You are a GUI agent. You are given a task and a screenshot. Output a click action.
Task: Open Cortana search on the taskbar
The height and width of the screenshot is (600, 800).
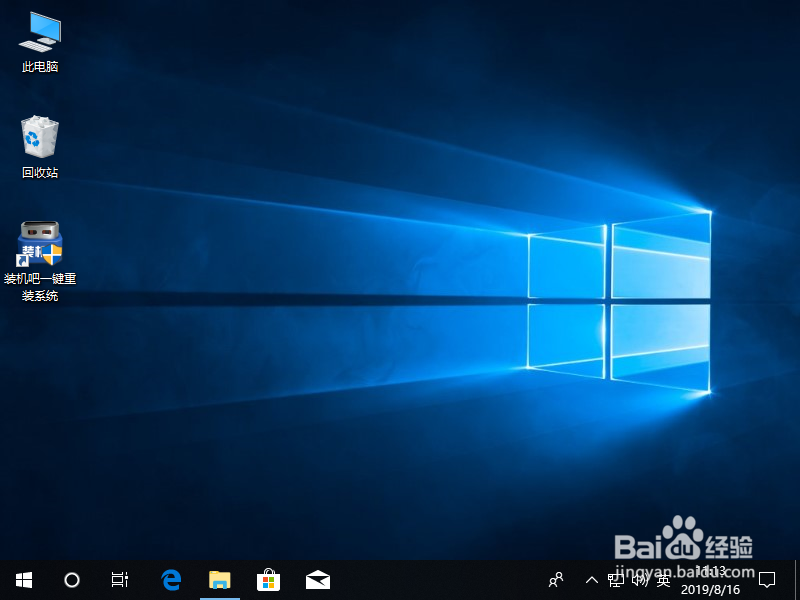(x=71, y=580)
